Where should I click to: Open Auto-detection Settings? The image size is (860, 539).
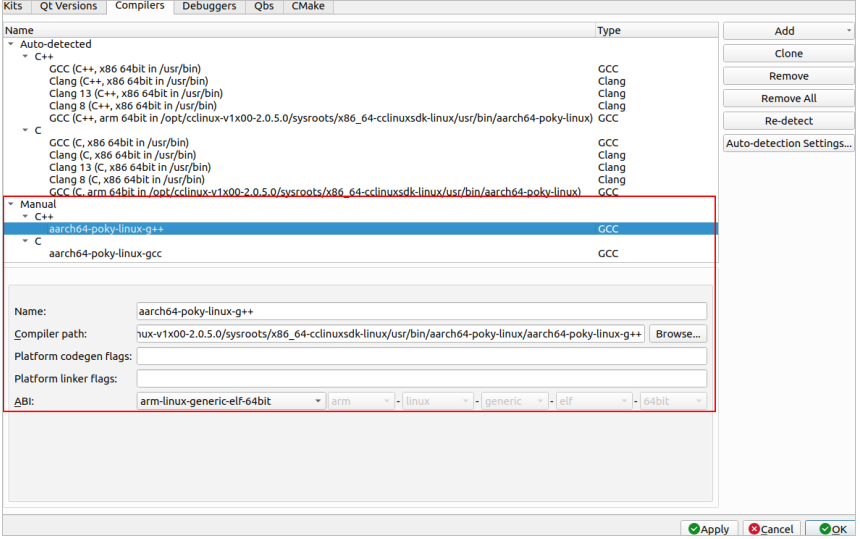[x=788, y=144]
